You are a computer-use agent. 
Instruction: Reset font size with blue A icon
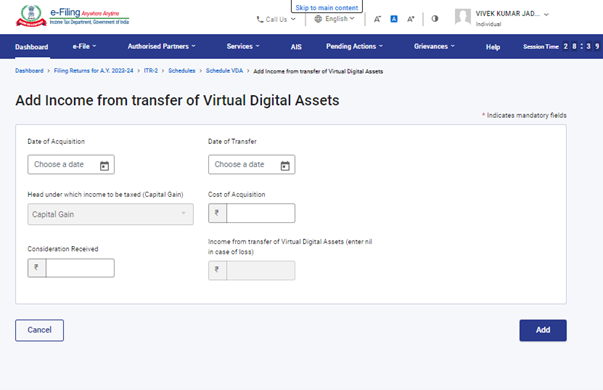pos(394,19)
